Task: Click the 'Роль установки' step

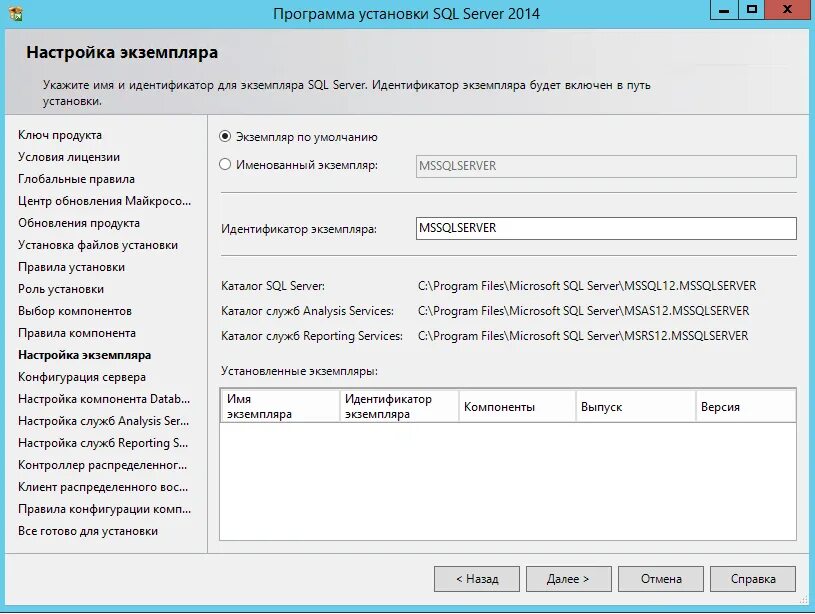Action: coord(61,289)
